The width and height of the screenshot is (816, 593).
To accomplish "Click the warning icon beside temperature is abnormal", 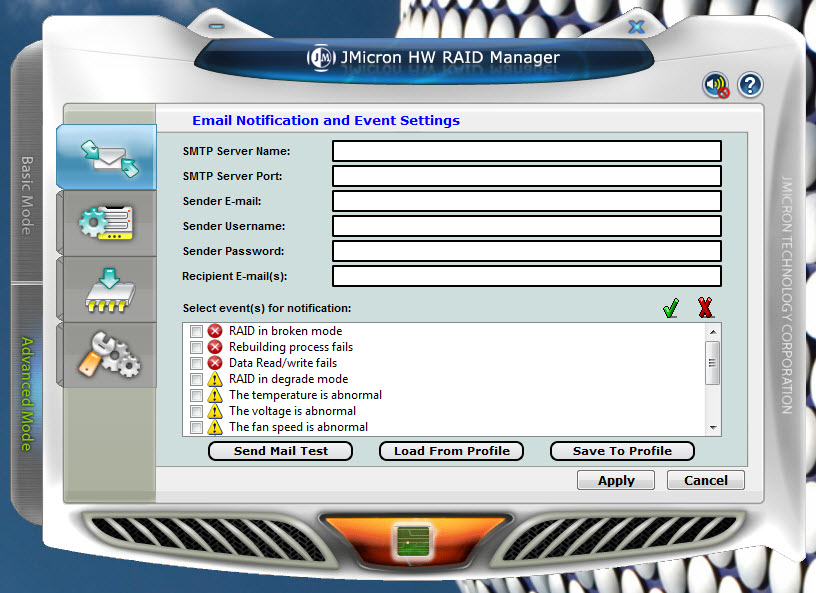I will 214,395.
